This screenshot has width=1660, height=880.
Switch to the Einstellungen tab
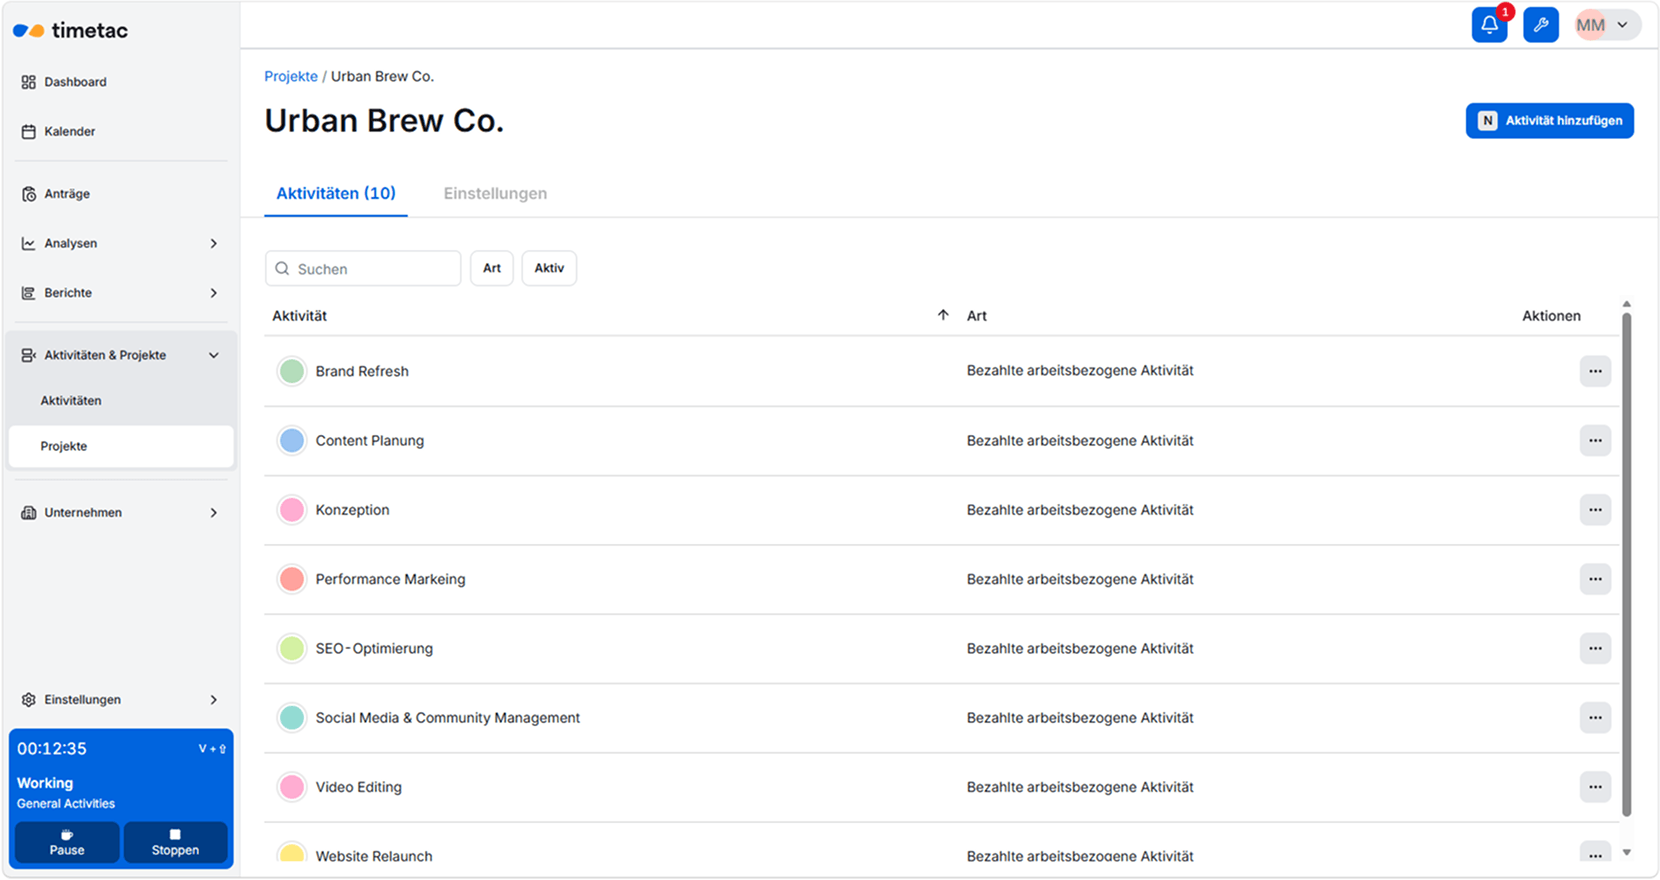(x=495, y=194)
